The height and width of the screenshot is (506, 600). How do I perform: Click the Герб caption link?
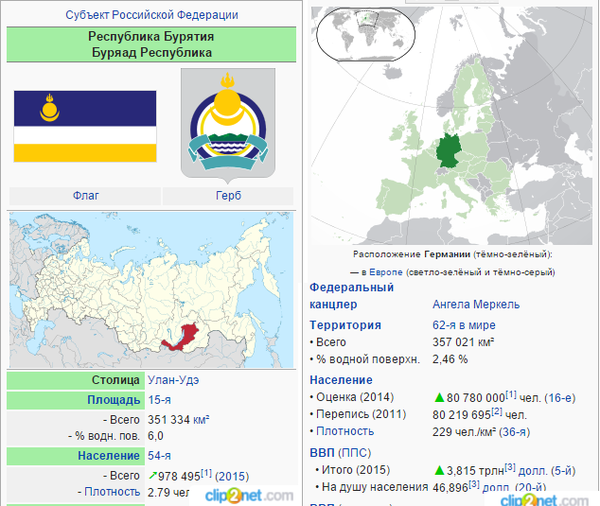click(228, 195)
